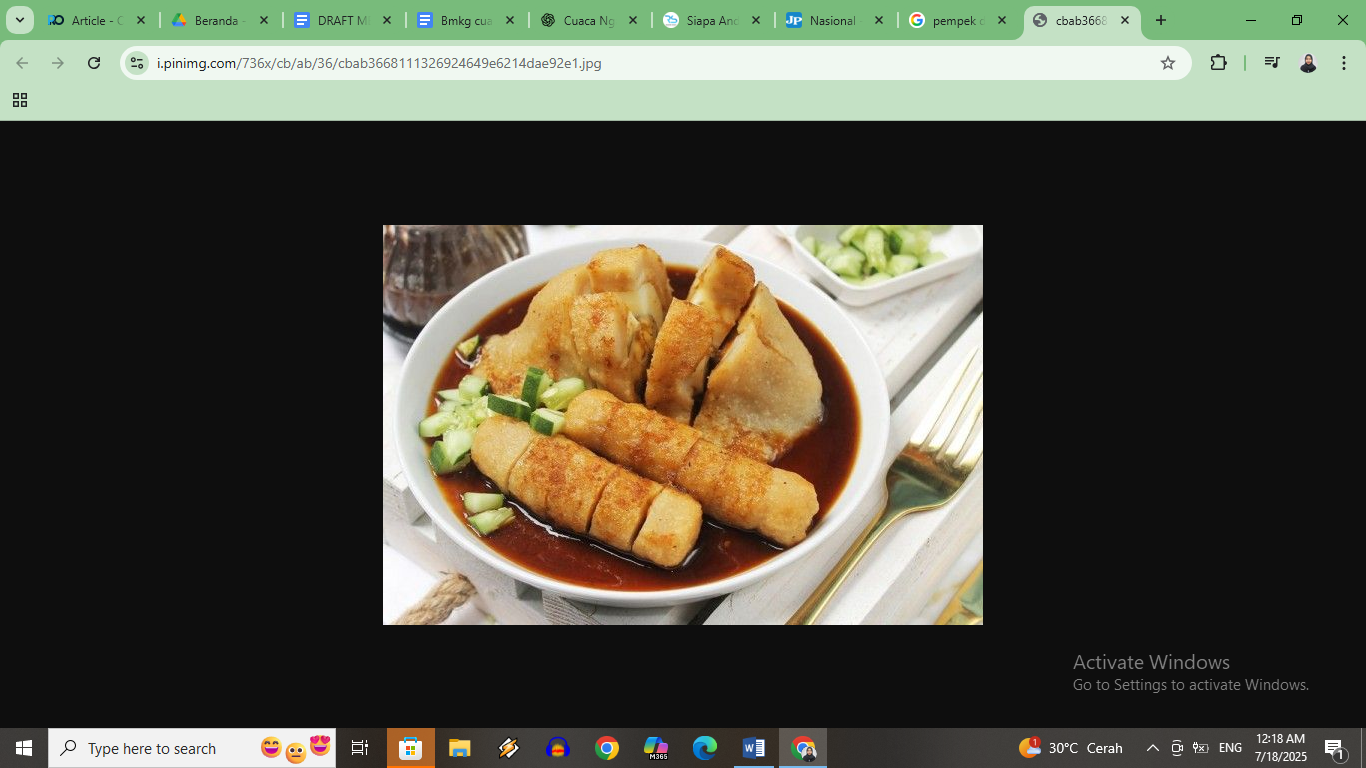
Task: Open a new tab with the plus button
Action: (x=1161, y=19)
